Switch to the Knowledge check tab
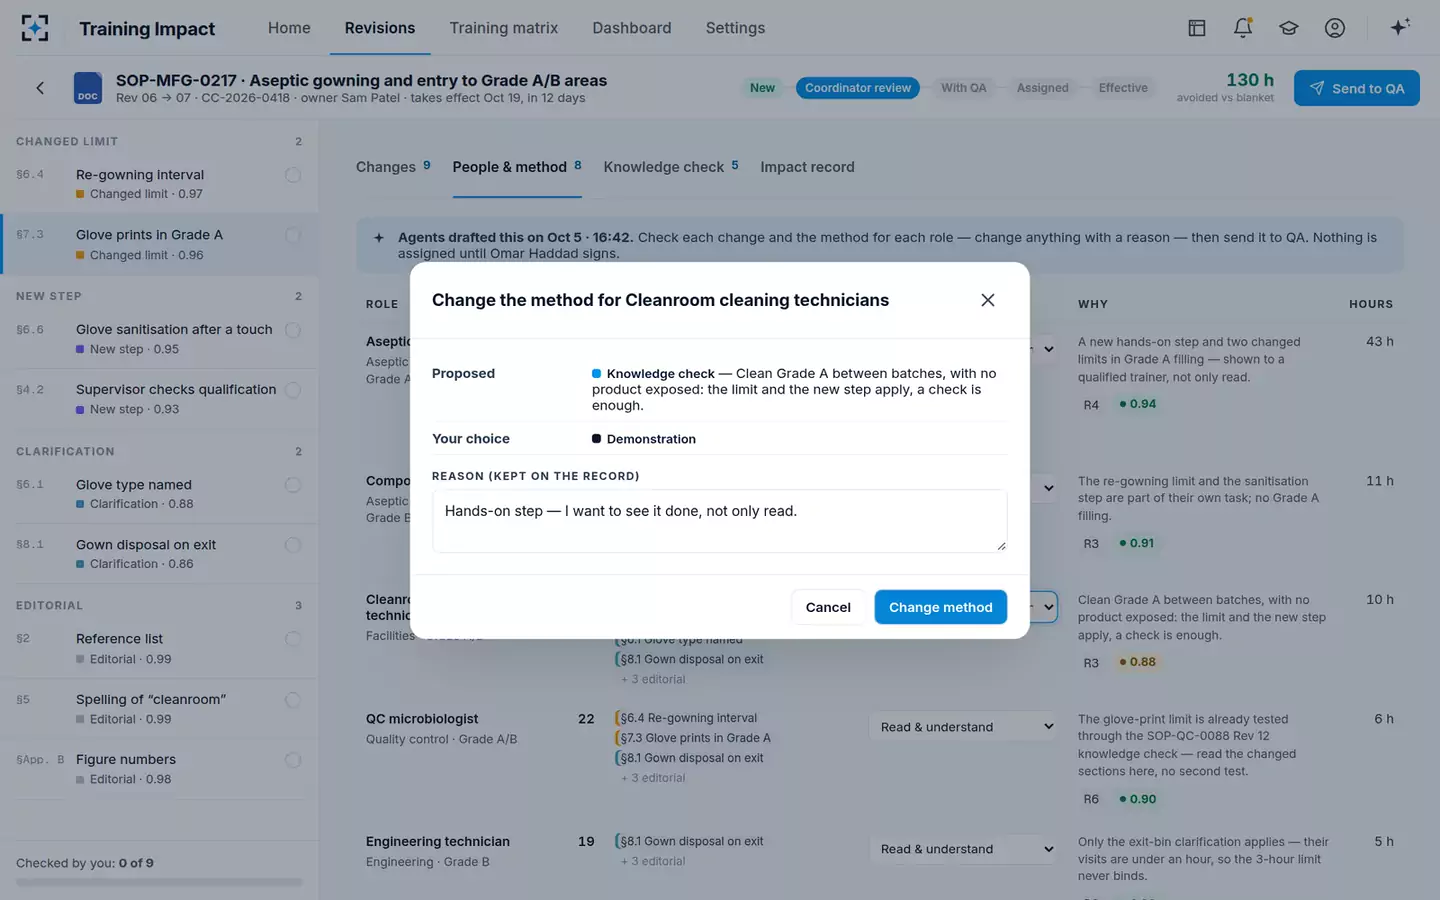The height and width of the screenshot is (900, 1440). (x=671, y=167)
